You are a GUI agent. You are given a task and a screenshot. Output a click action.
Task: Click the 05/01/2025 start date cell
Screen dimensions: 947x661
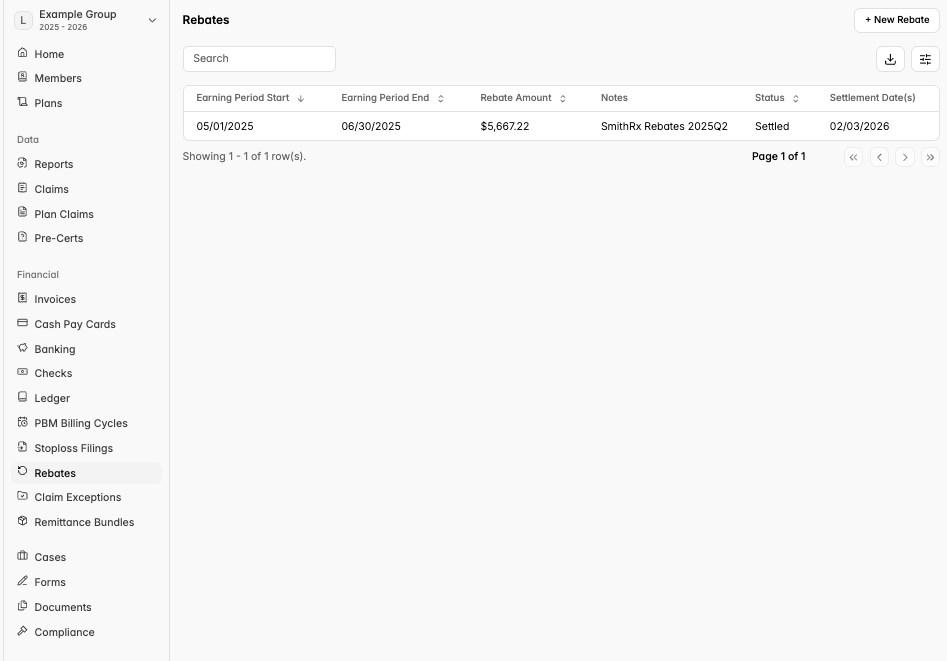[x=225, y=126]
